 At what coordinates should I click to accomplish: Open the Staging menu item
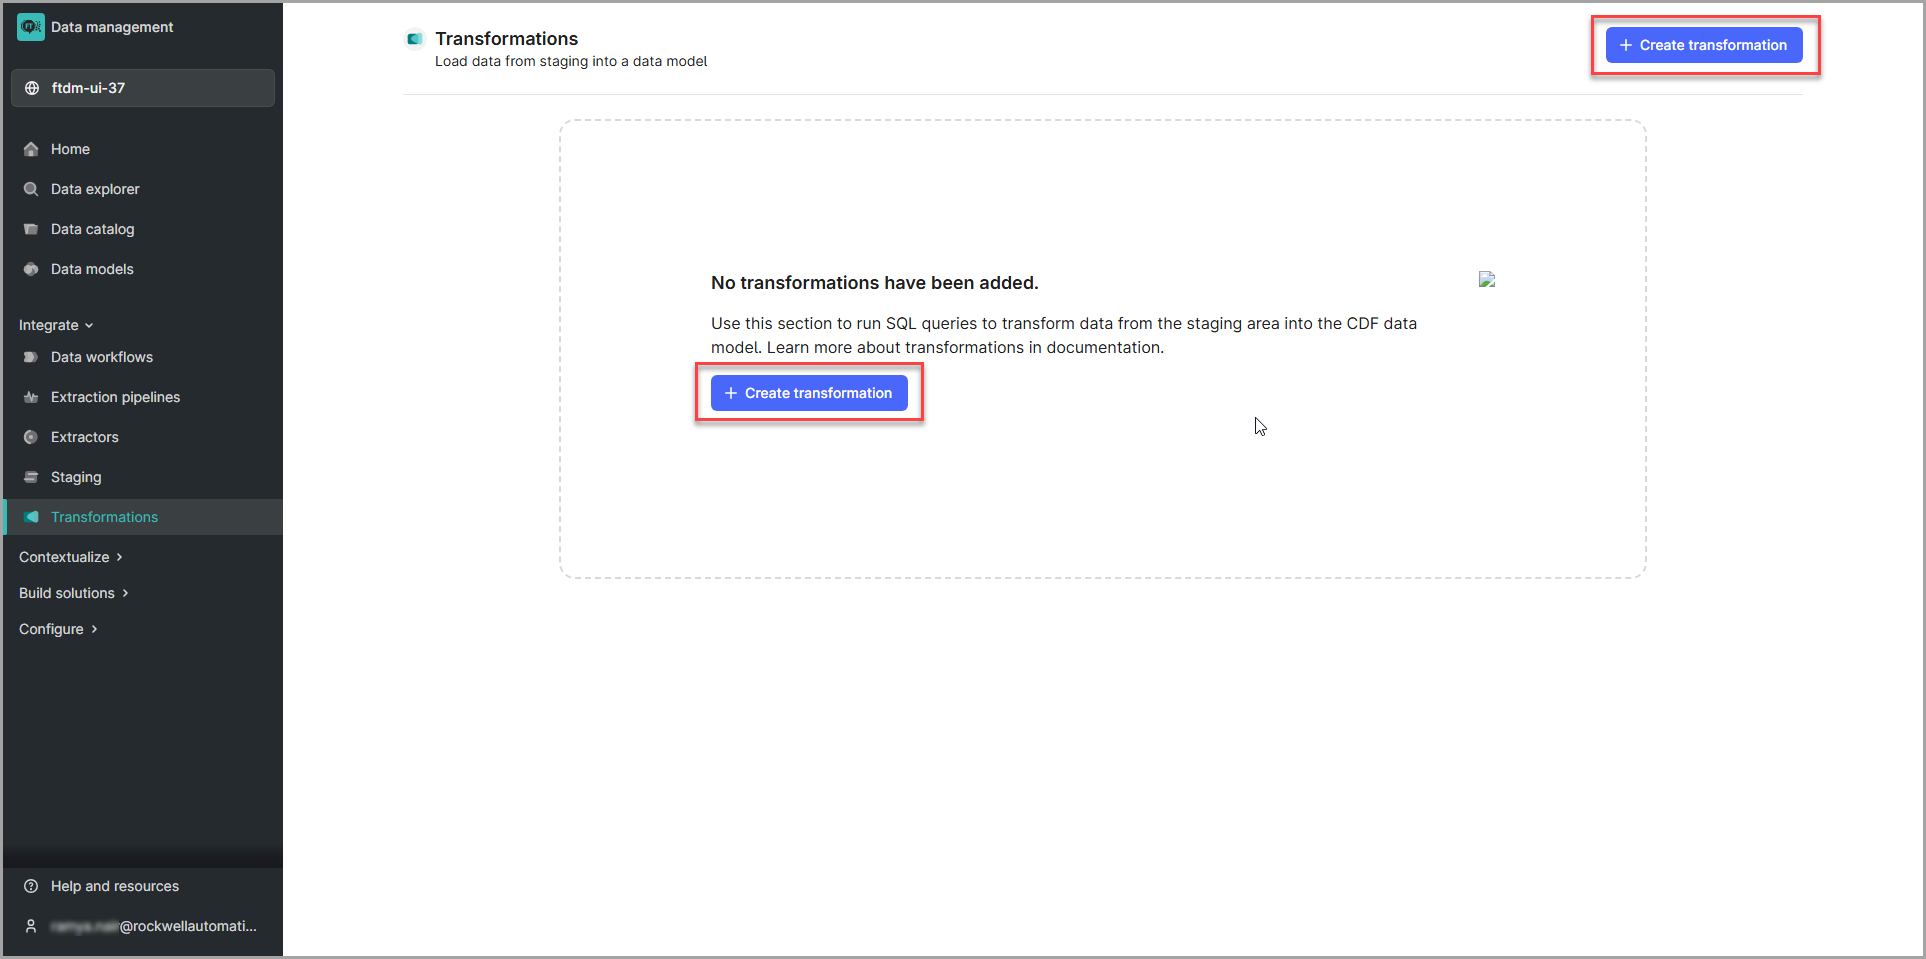tap(76, 477)
